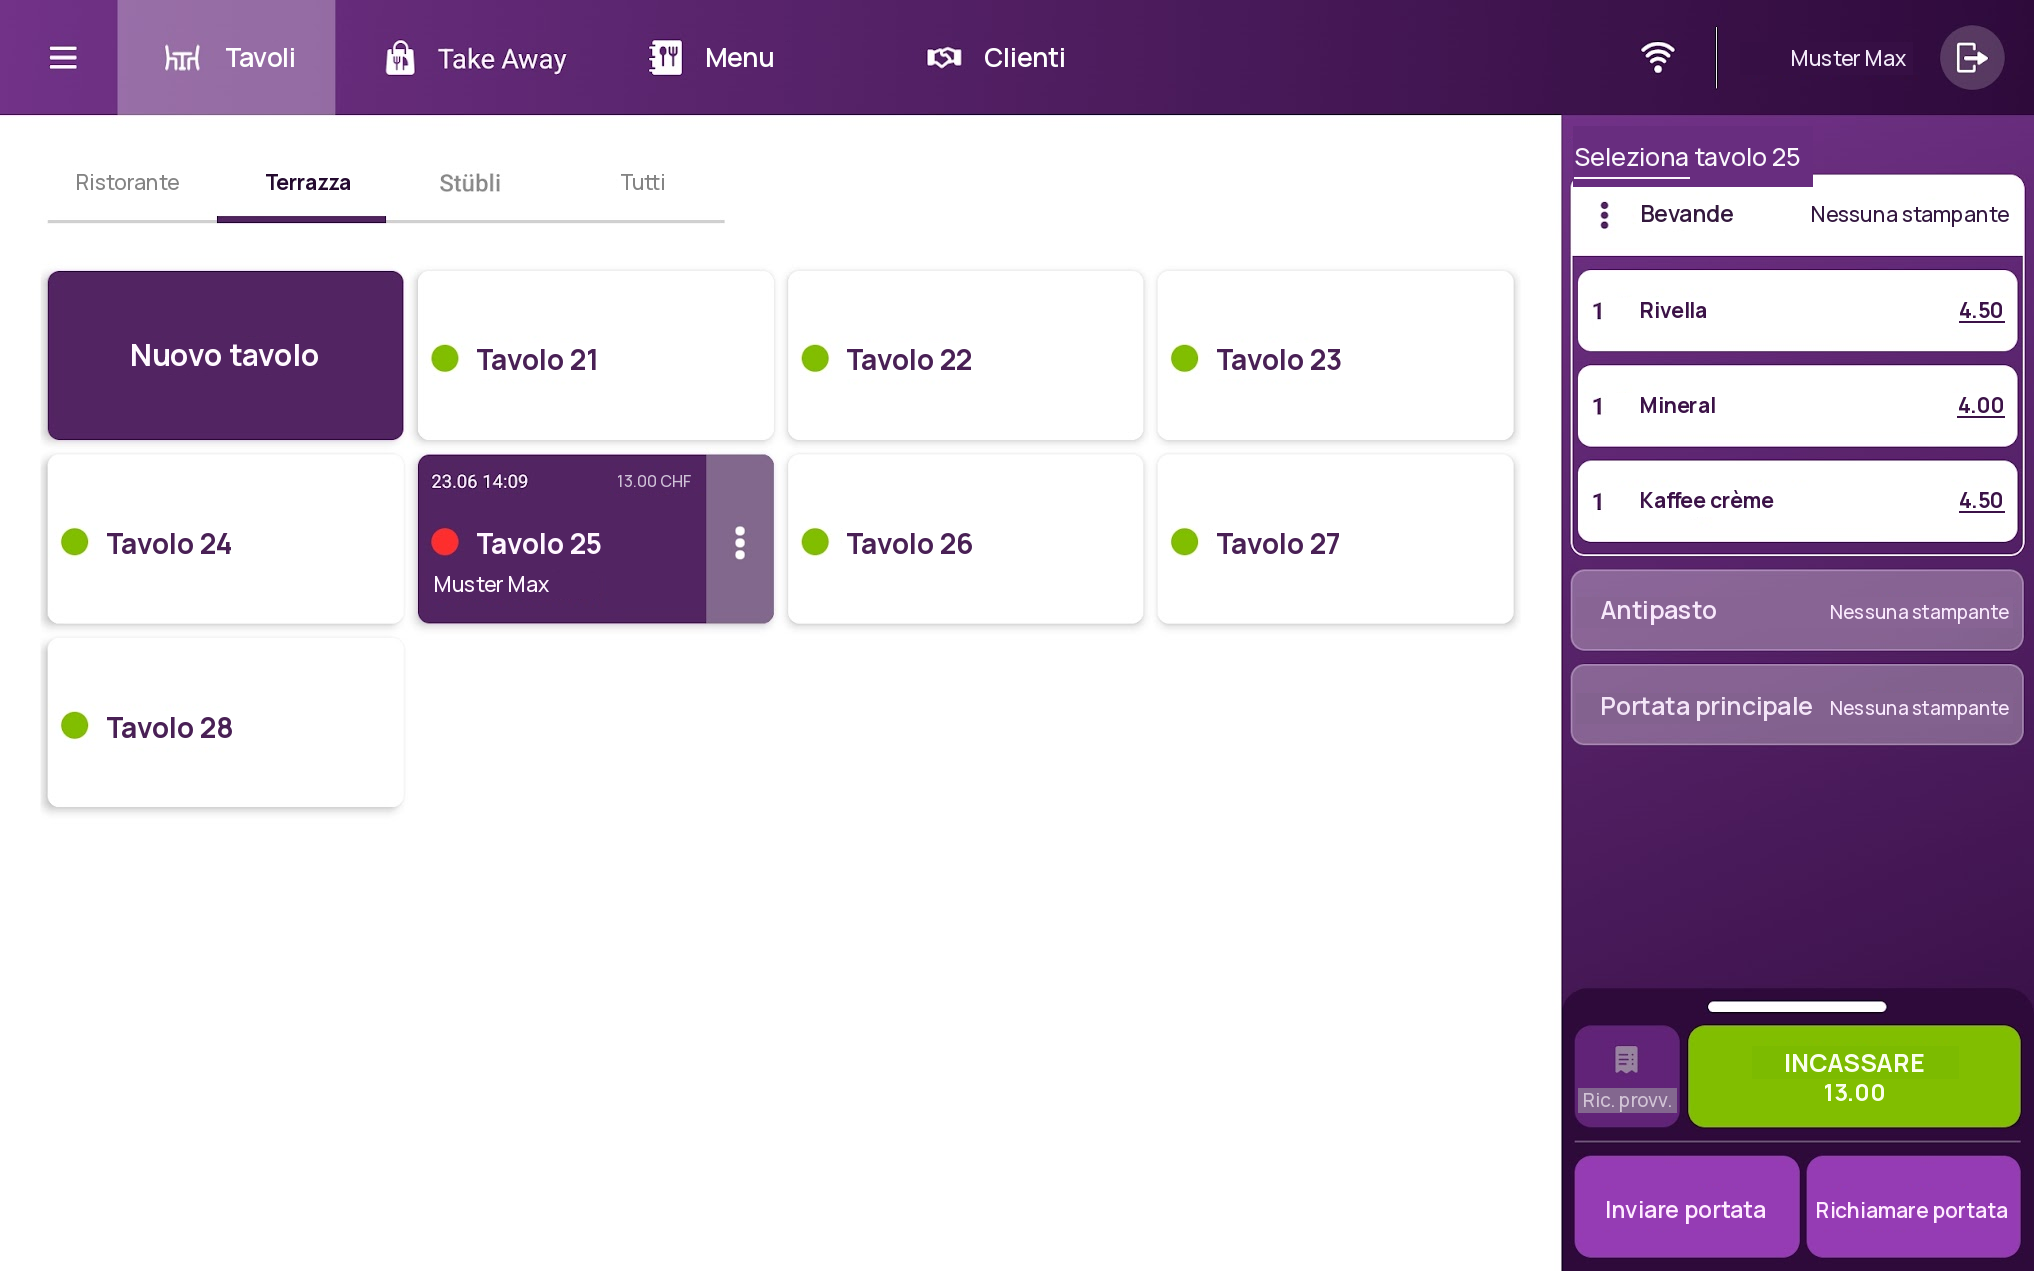This screenshot has width=2034, height=1271.
Task: Log out with the exit icon
Action: click(x=1971, y=58)
